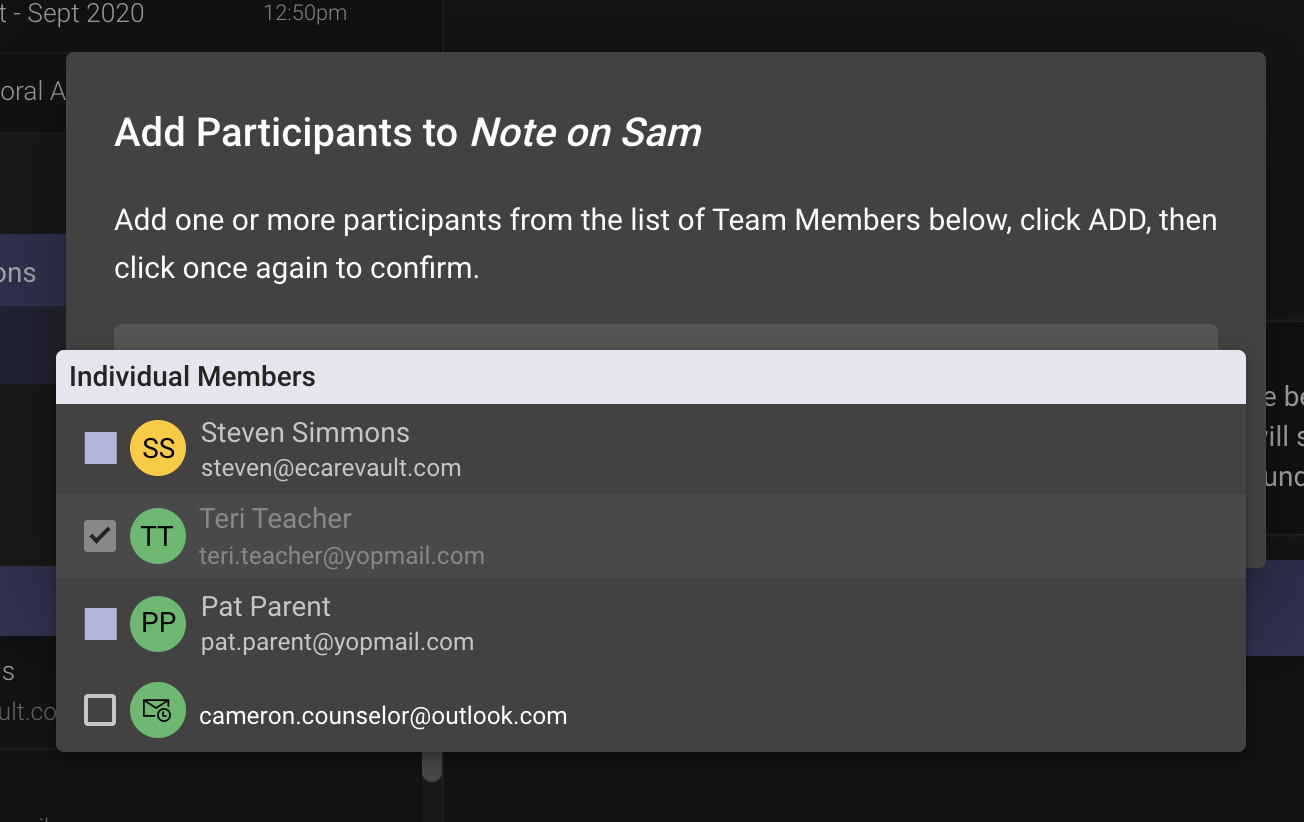
Task: Check the box for Steven Simmons
Action: coord(100,448)
